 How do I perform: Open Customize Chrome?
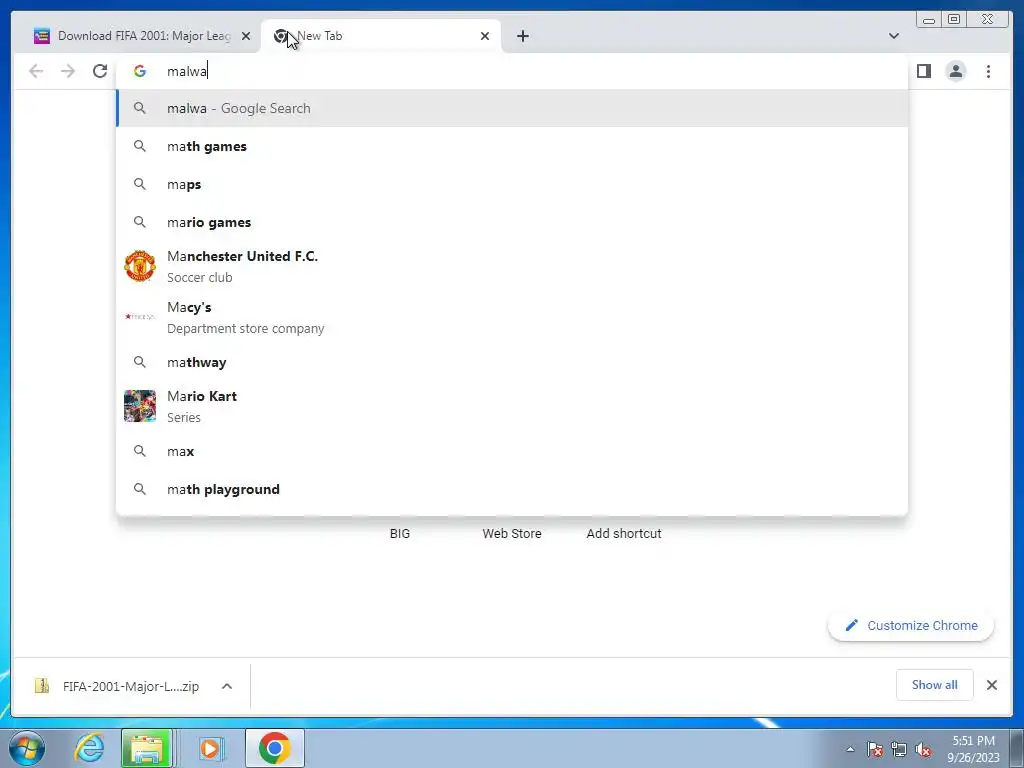pos(911,626)
